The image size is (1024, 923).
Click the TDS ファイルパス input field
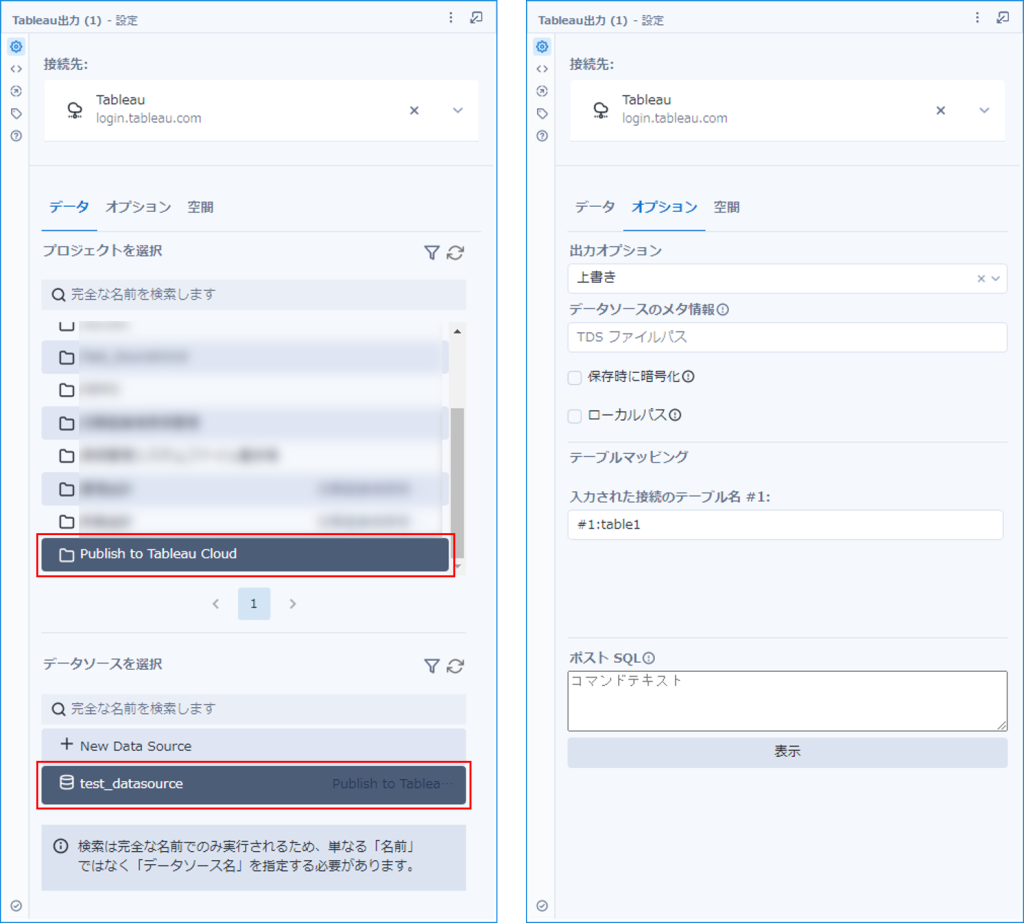pos(787,337)
